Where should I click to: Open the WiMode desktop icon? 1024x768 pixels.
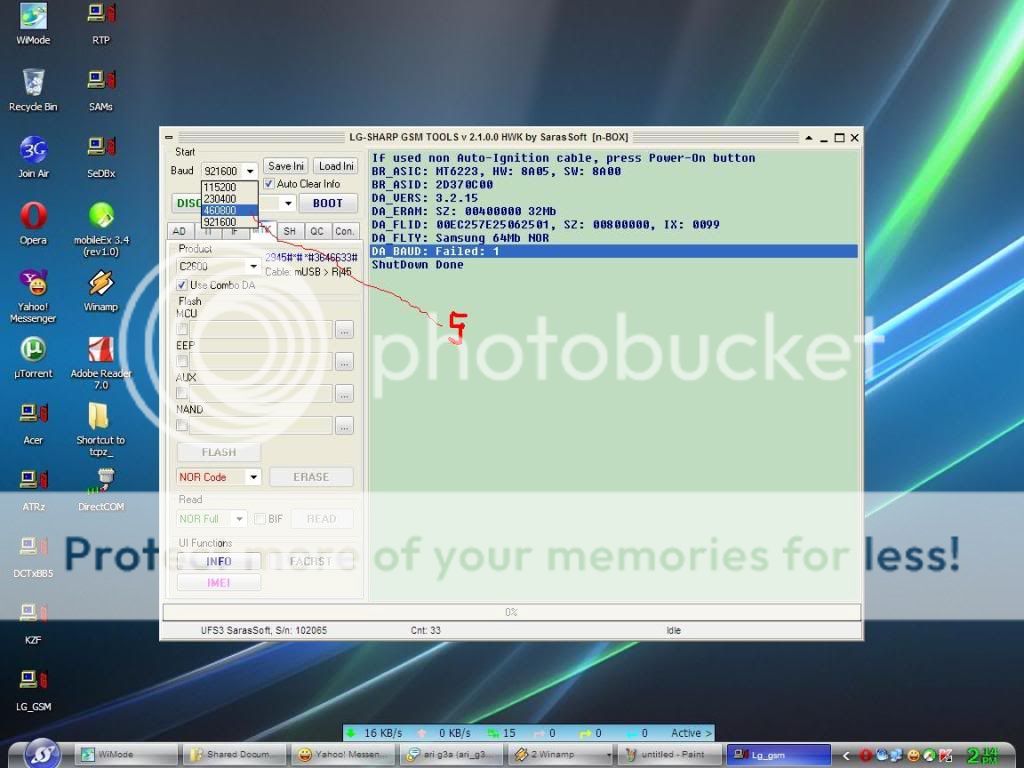pos(33,24)
